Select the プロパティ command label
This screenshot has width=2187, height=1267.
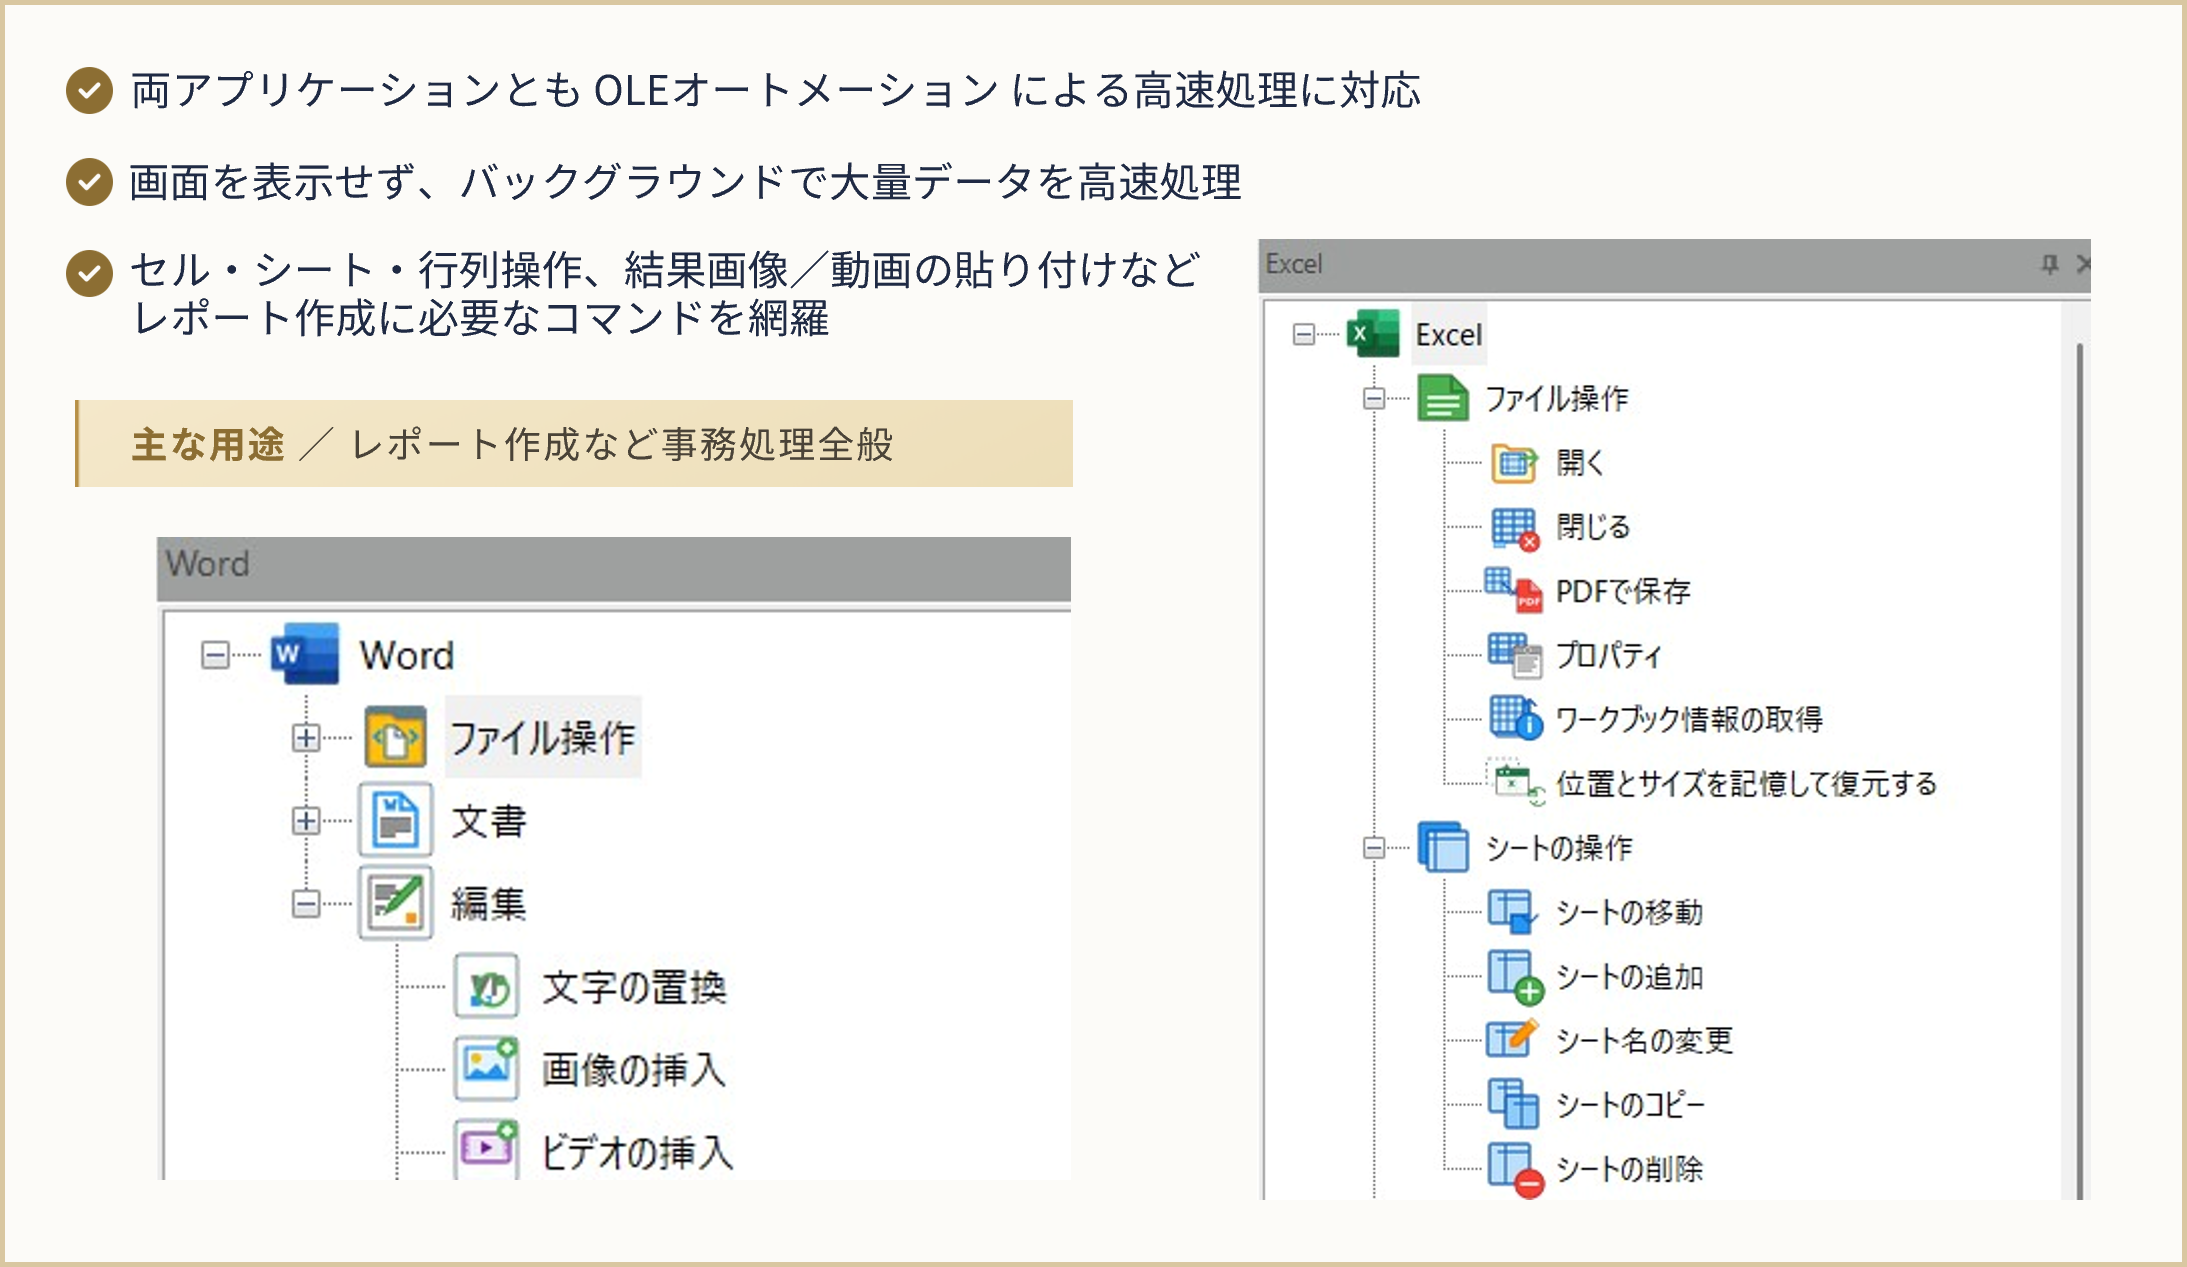coord(1608,655)
